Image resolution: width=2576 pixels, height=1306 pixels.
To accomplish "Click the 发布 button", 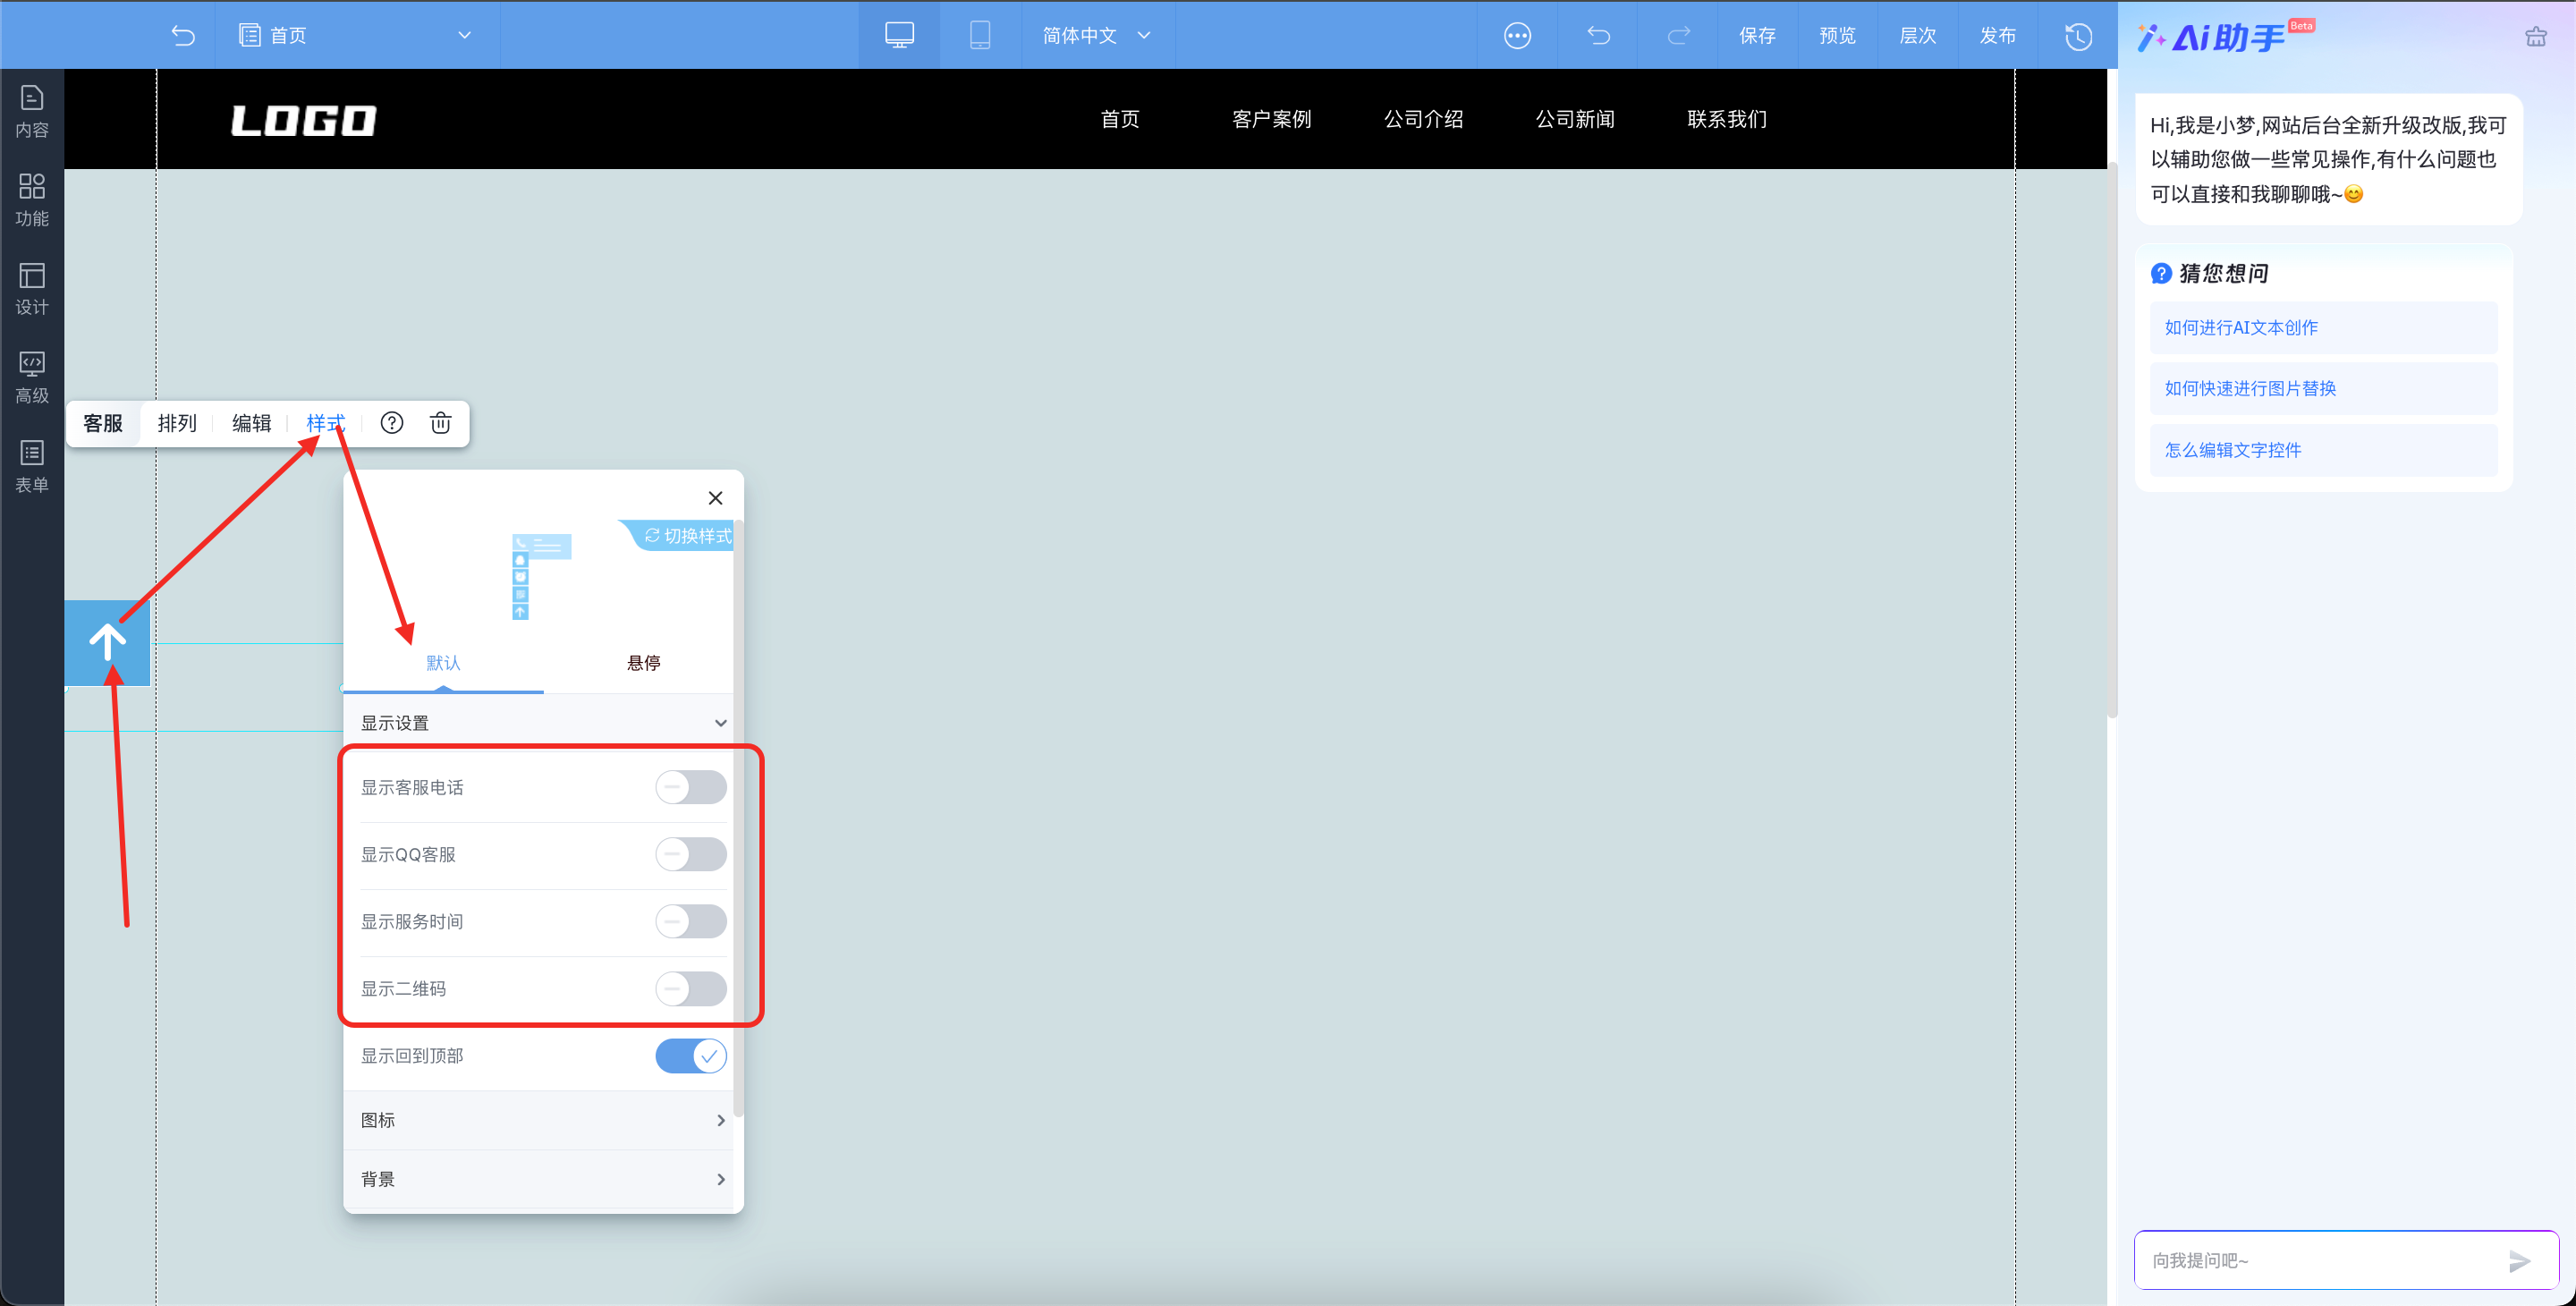I will click(1997, 35).
